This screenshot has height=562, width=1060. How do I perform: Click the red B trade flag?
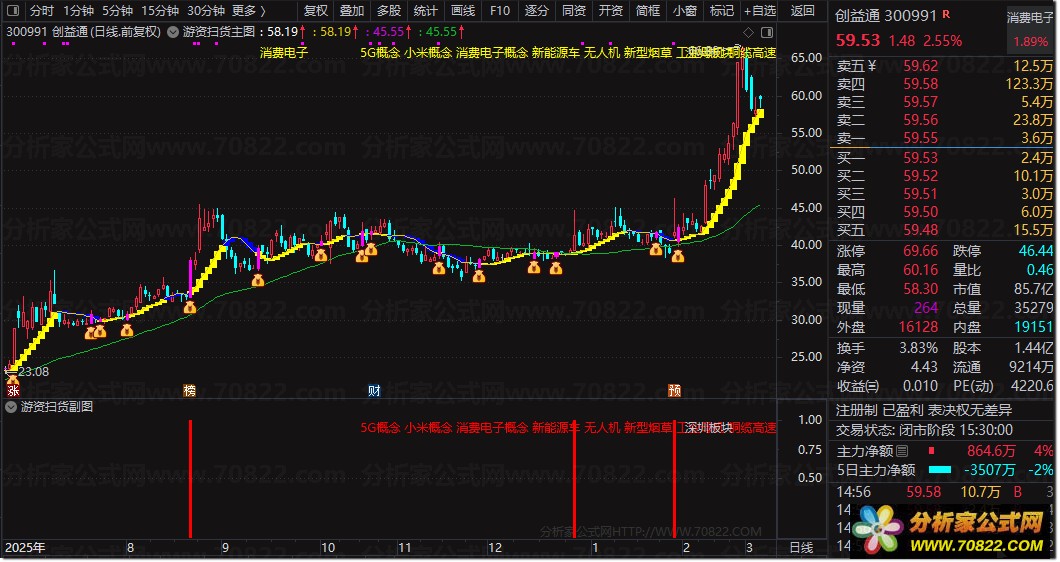click(x=1017, y=492)
